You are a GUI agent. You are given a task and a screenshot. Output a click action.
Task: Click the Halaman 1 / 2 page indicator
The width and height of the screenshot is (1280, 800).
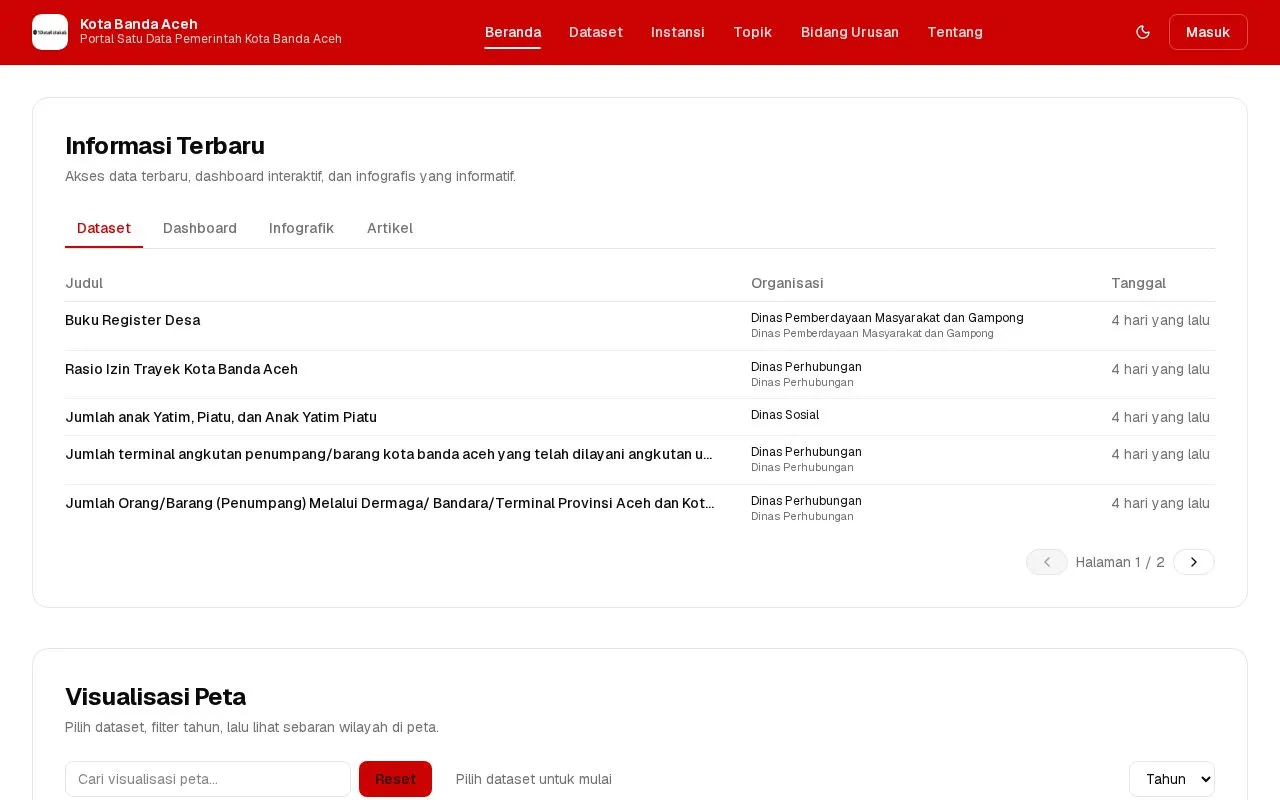[x=1120, y=562]
